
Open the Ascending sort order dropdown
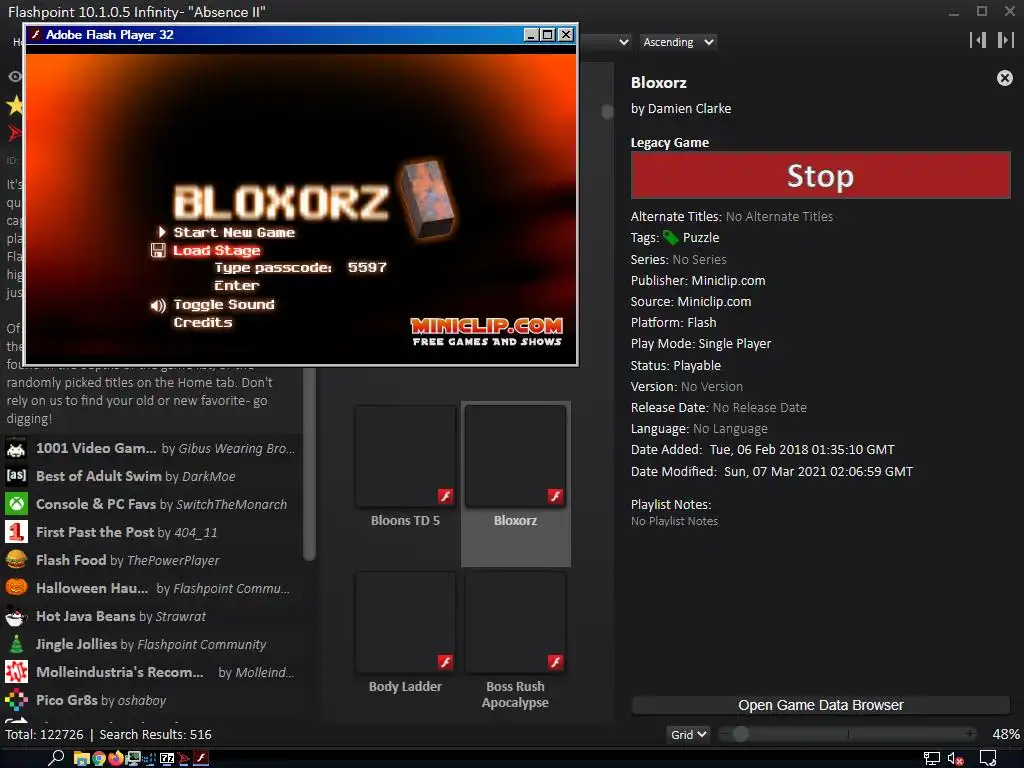tap(678, 42)
